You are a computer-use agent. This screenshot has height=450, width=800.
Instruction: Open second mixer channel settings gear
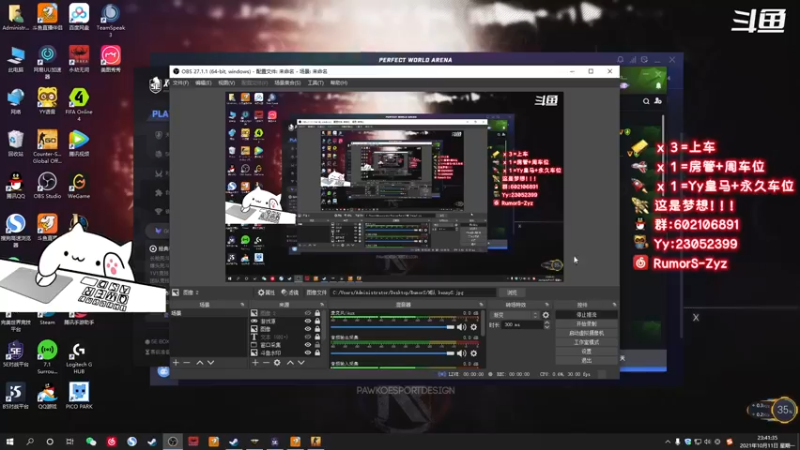pos(473,353)
